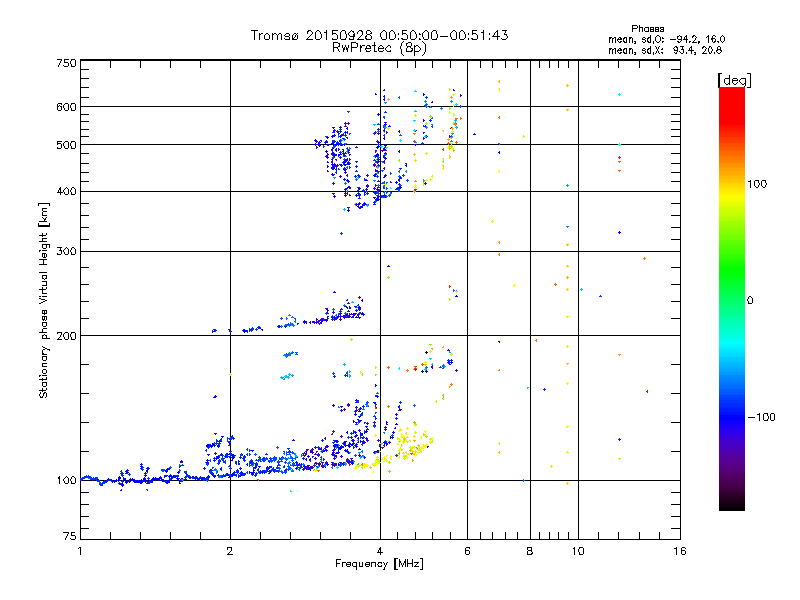Click the '8' x-axis tick label
The image size is (800, 600).
(530, 551)
